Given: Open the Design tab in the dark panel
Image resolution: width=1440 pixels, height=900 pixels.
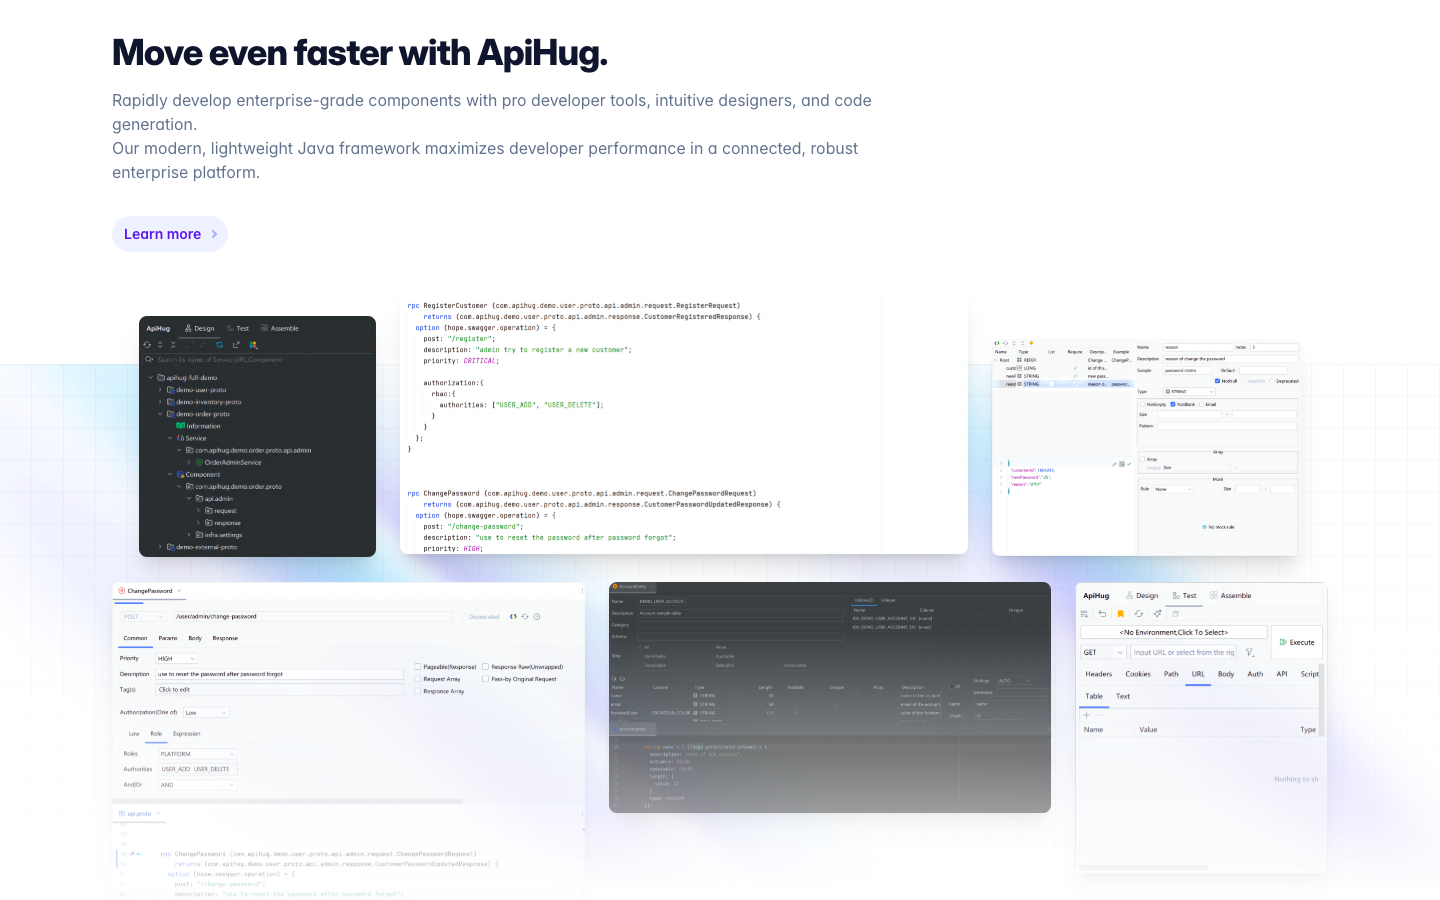Looking at the screenshot, I should pos(199,328).
